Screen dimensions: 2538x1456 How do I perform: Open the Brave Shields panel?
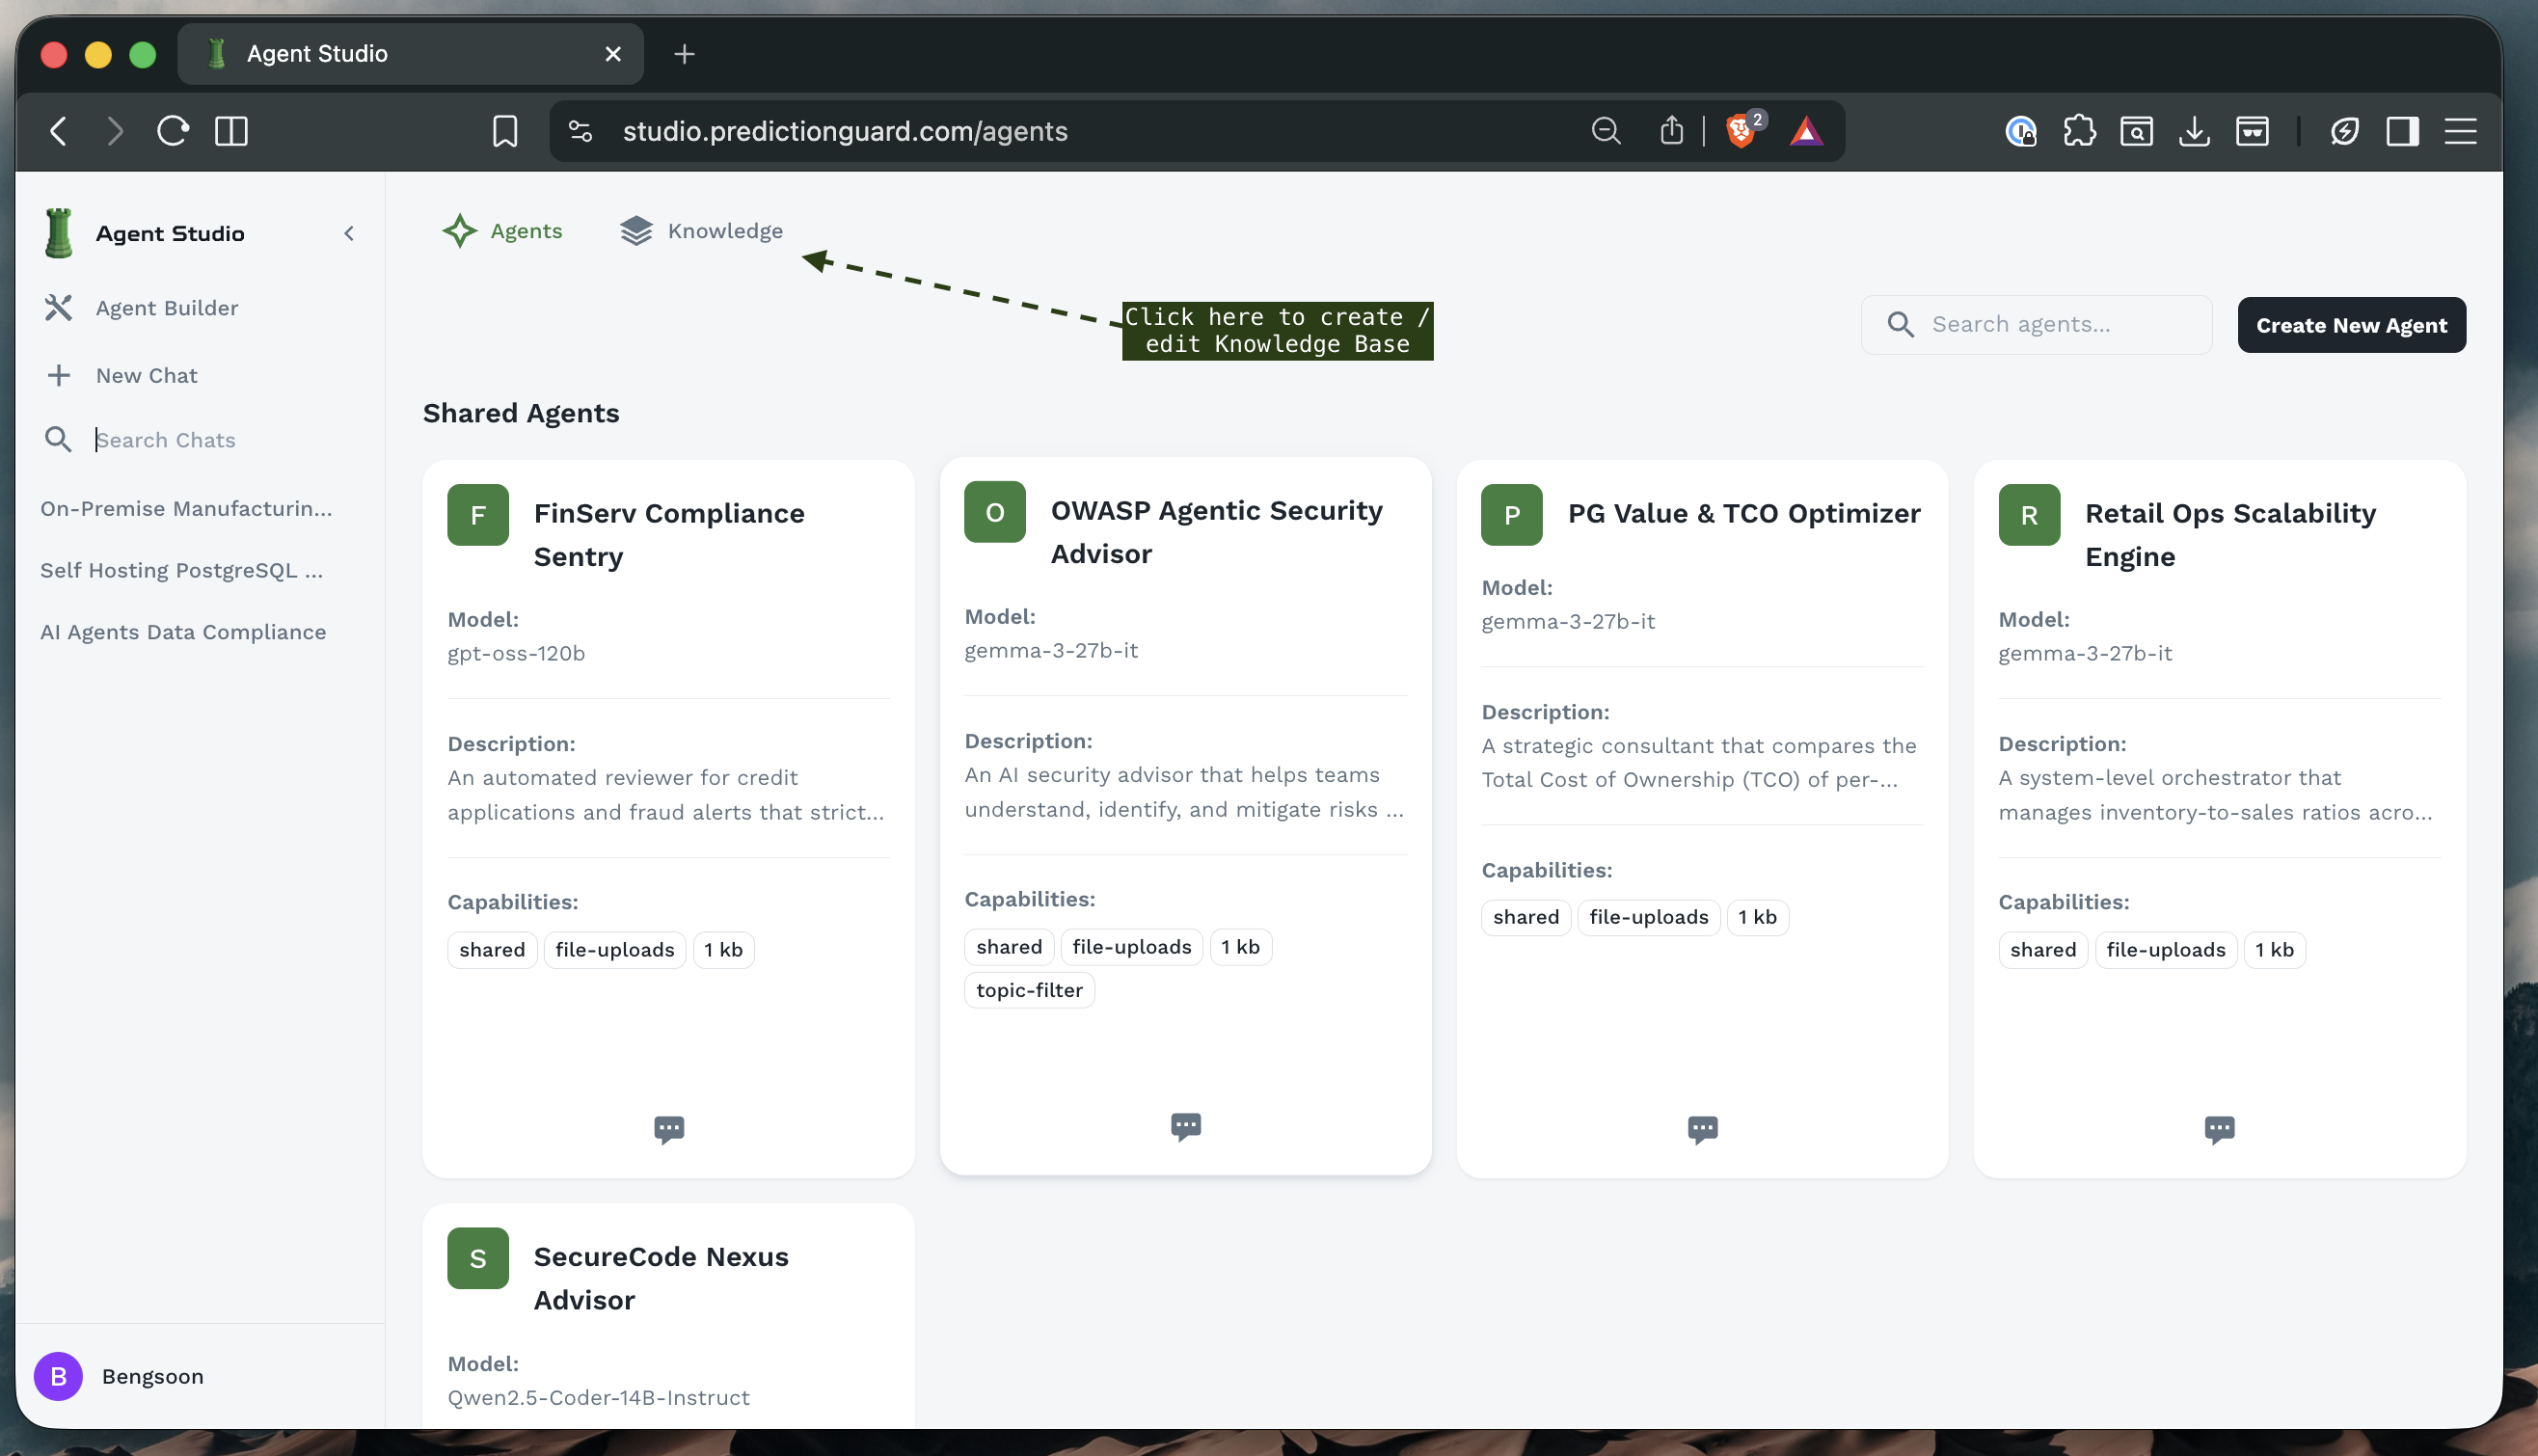click(x=1741, y=131)
